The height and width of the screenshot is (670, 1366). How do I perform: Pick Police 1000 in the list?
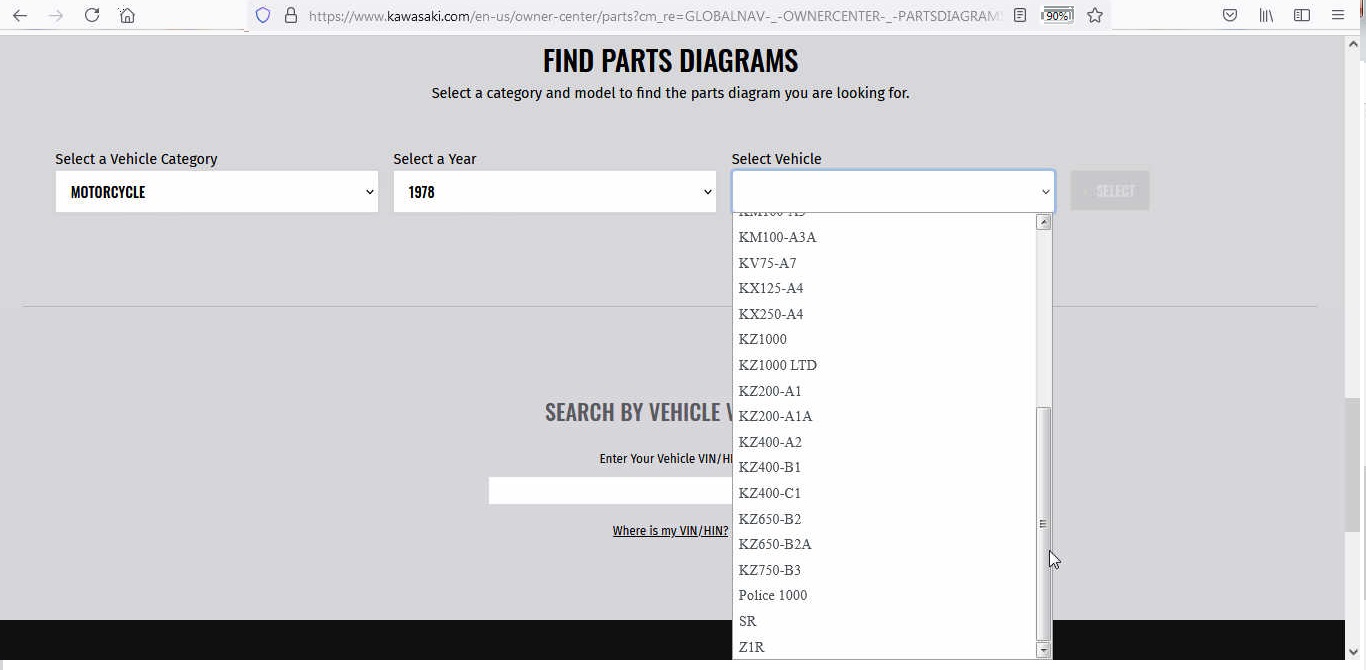pos(772,595)
